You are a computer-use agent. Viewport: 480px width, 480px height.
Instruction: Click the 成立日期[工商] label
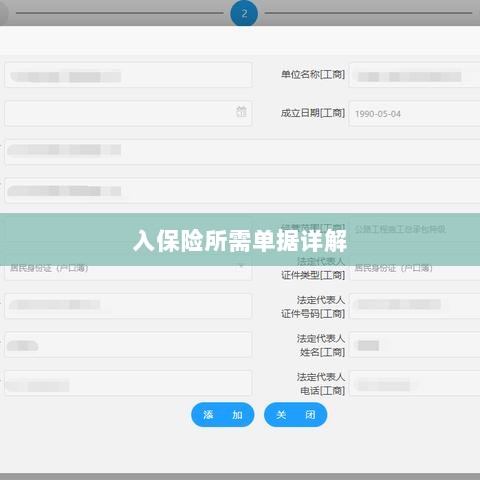pyautogui.click(x=313, y=113)
